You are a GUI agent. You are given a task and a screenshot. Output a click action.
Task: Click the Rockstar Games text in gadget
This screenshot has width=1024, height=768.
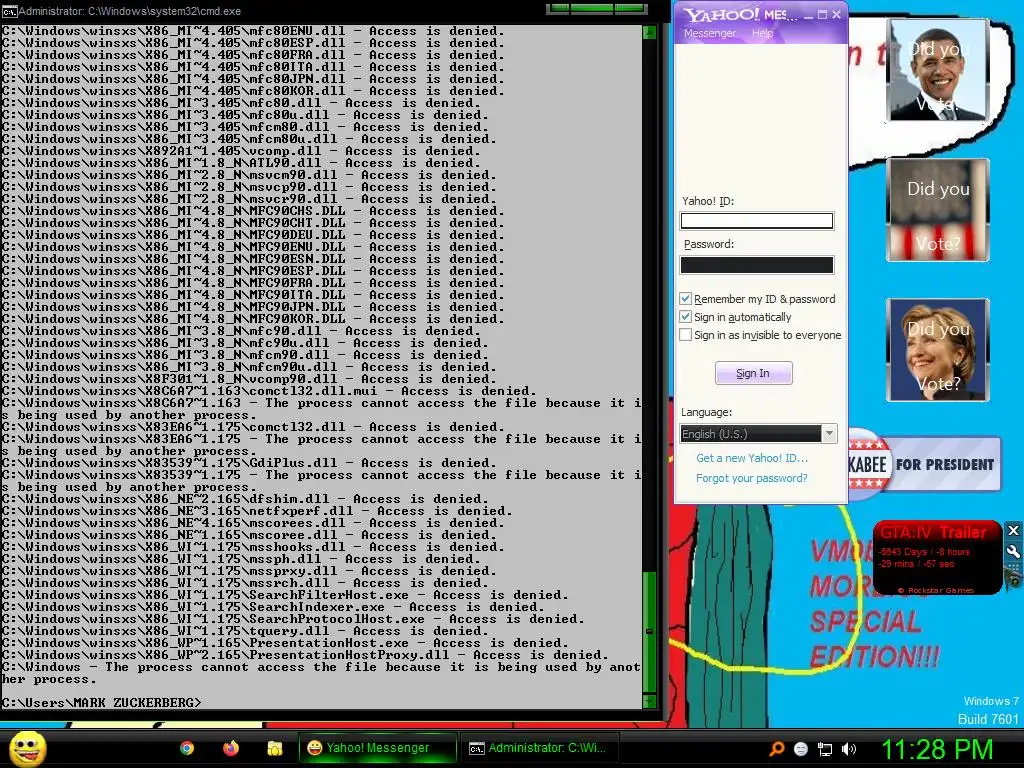tap(936, 590)
